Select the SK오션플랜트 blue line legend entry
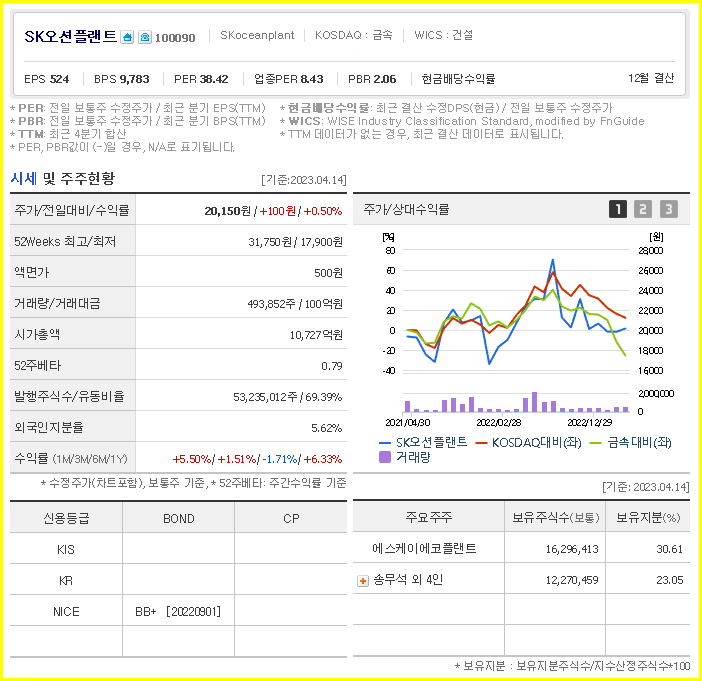 423,443
